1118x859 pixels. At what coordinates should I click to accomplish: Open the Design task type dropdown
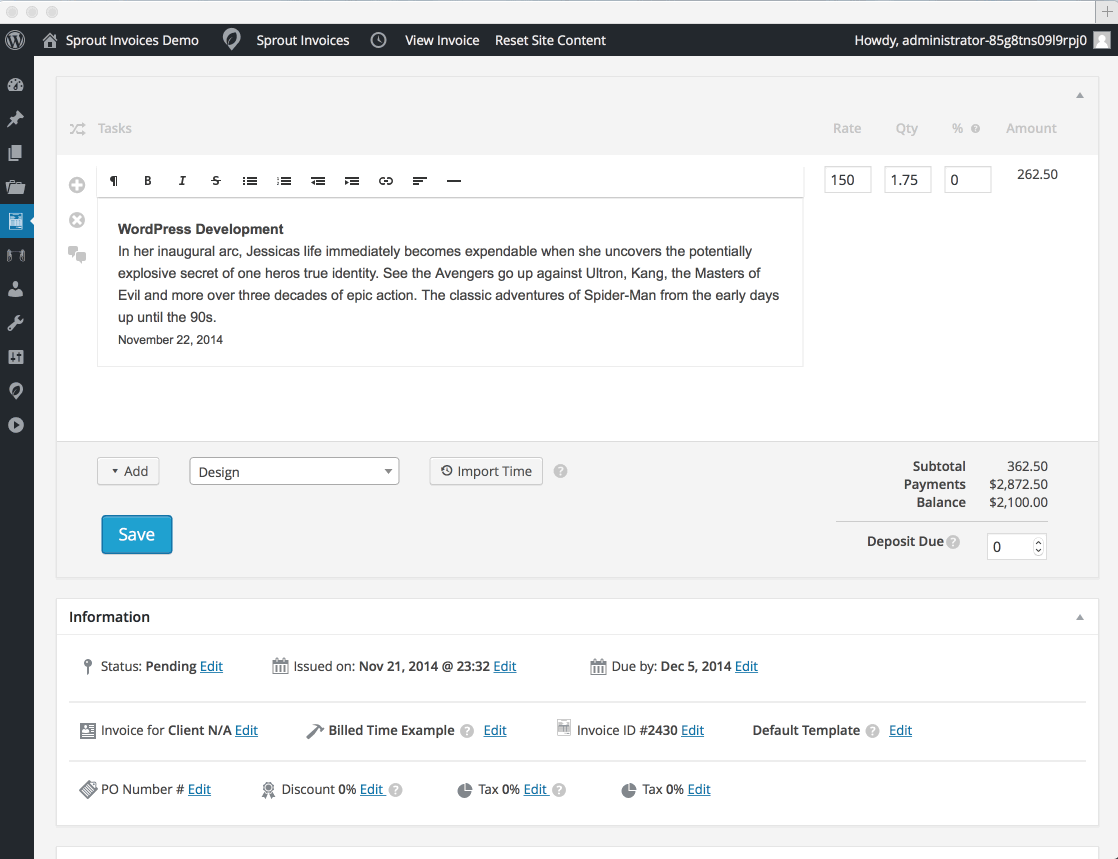tap(294, 472)
